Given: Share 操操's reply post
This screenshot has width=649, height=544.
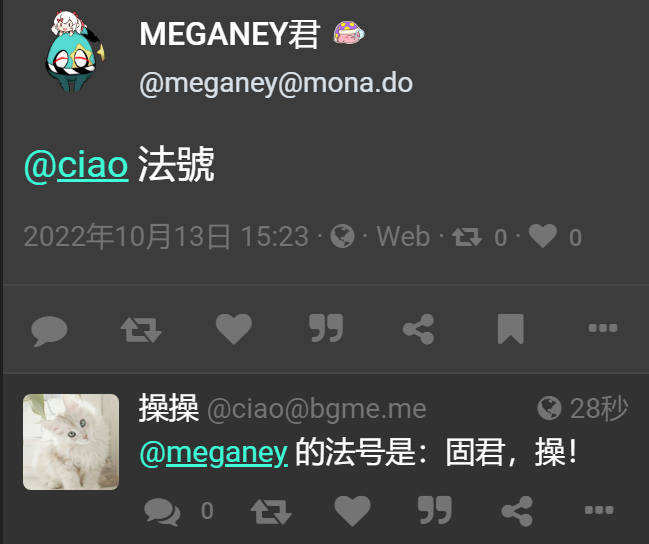Looking at the screenshot, I should [x=517, y=511].
